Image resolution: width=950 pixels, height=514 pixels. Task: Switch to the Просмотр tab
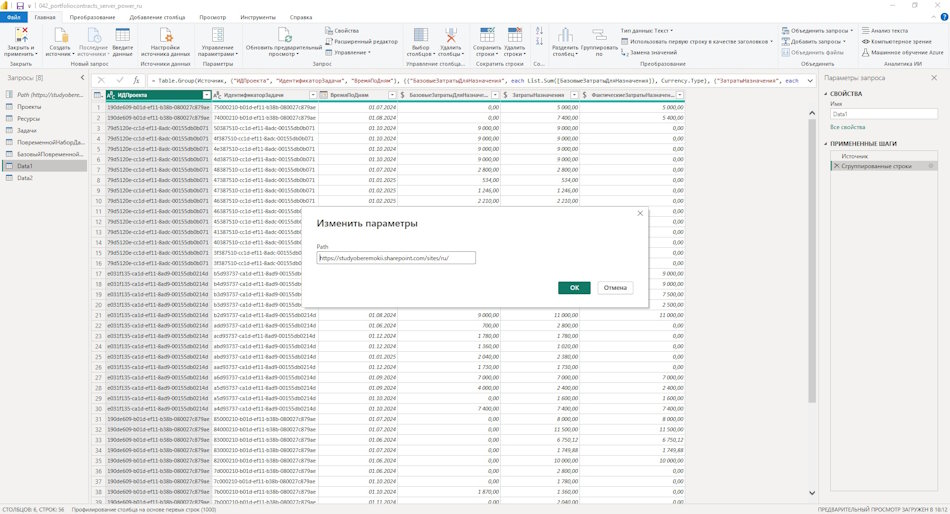pyautogui.click(x=213, y=17)
